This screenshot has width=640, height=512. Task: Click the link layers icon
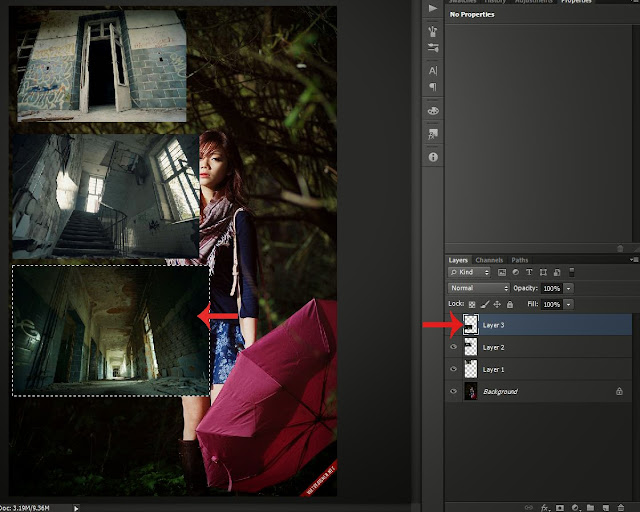[x=529, y=508]
